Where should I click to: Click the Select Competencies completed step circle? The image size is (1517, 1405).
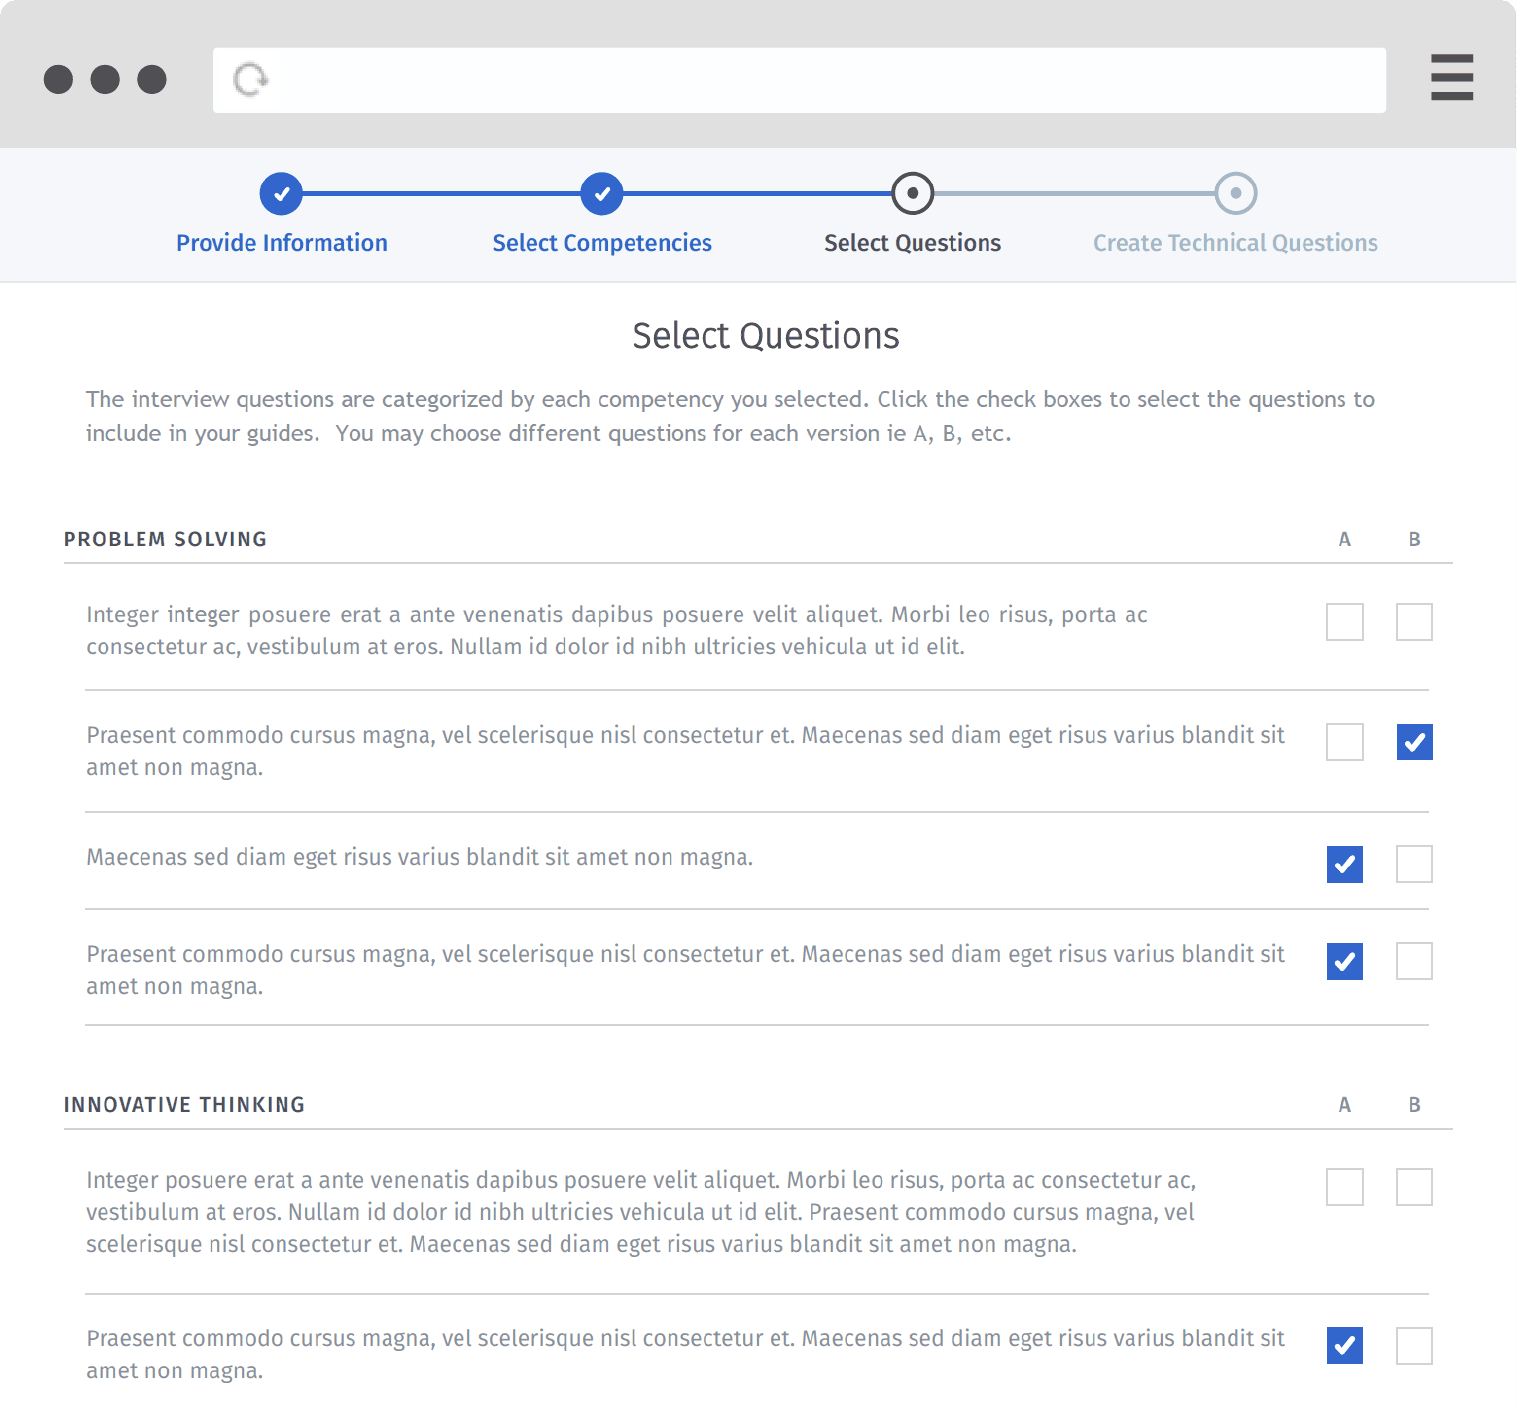pos(602,194)
